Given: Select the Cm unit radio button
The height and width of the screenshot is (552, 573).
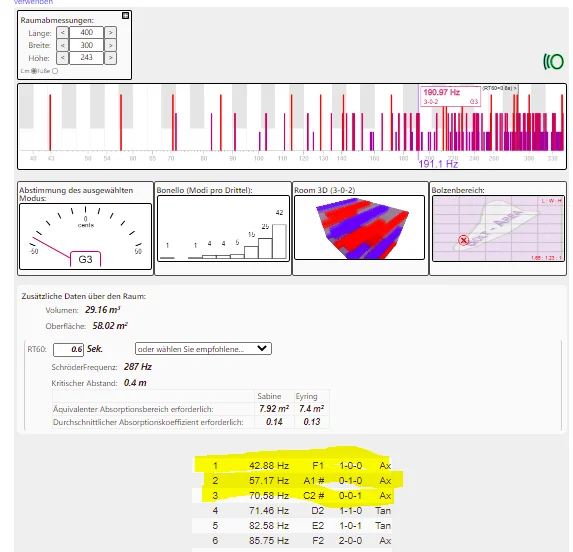Looking at the screenshot, I should (34, 71).
